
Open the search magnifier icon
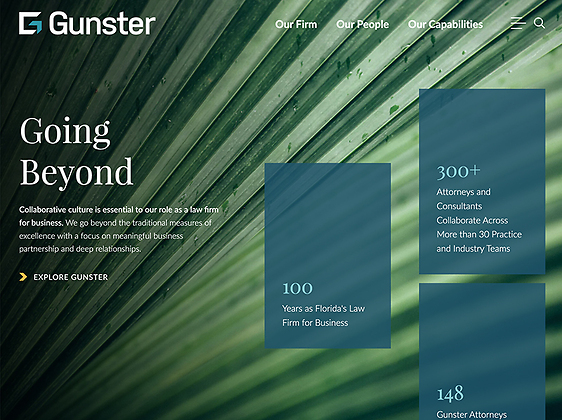(x=539, y=23)
